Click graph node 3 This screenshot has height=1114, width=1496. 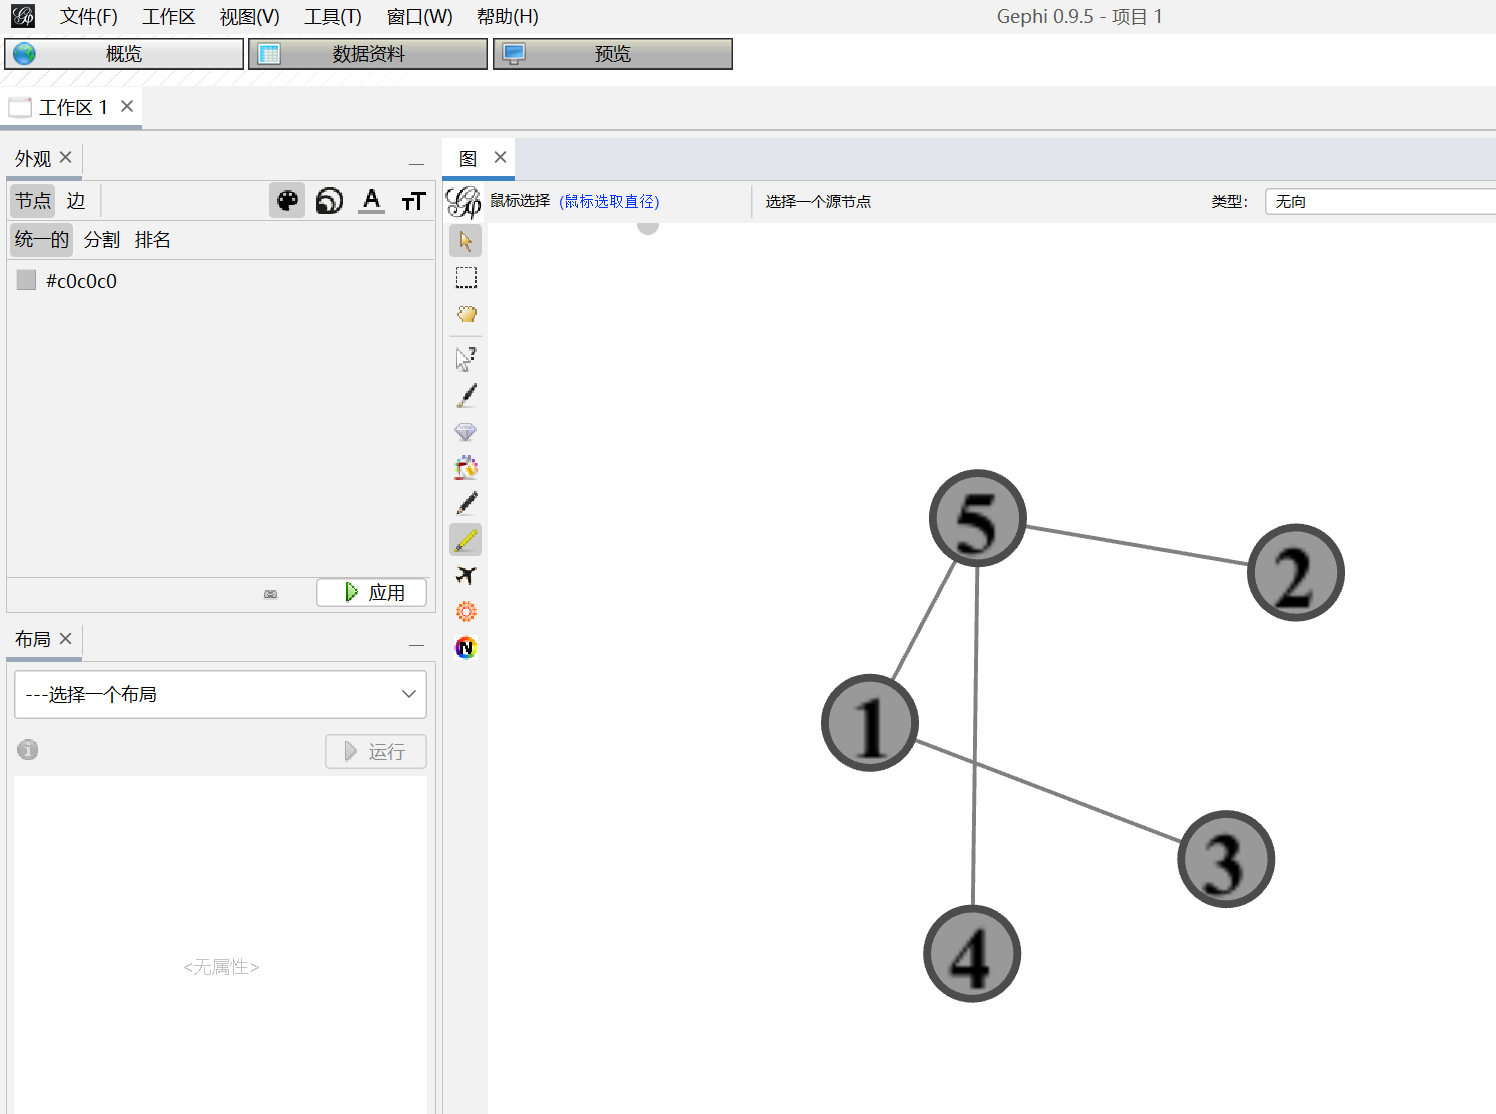coord(1225,859)
